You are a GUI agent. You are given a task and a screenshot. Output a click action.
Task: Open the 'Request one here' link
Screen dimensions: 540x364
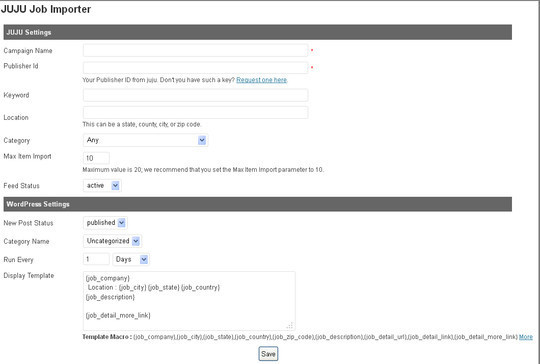click(x=261, y=80)
